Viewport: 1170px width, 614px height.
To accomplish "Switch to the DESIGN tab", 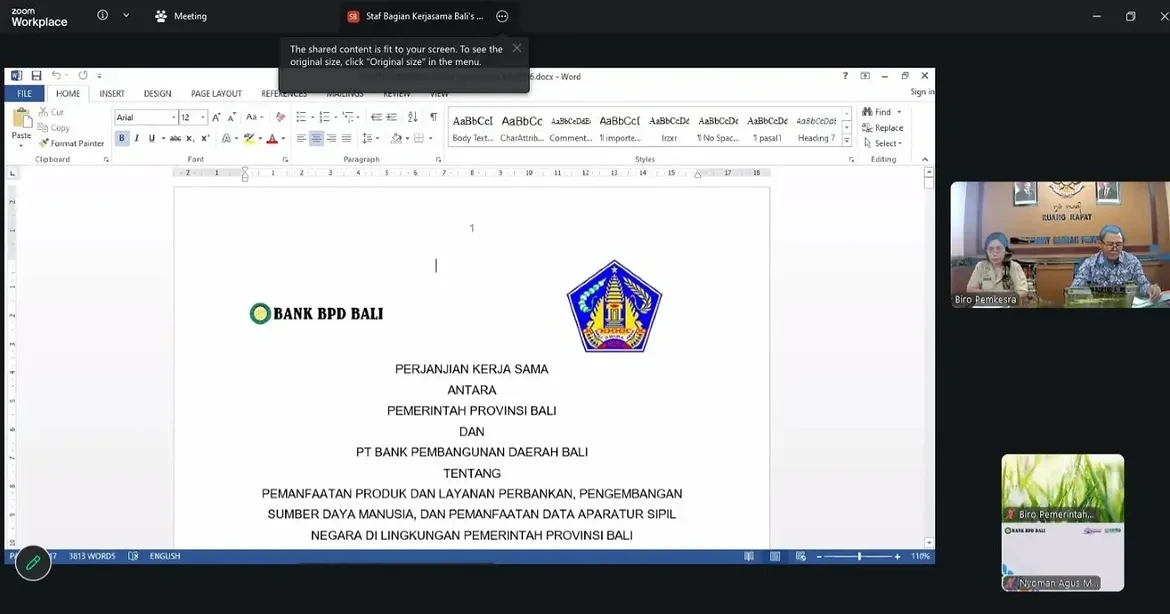I will pyautogui.click(x=157, y=93).
